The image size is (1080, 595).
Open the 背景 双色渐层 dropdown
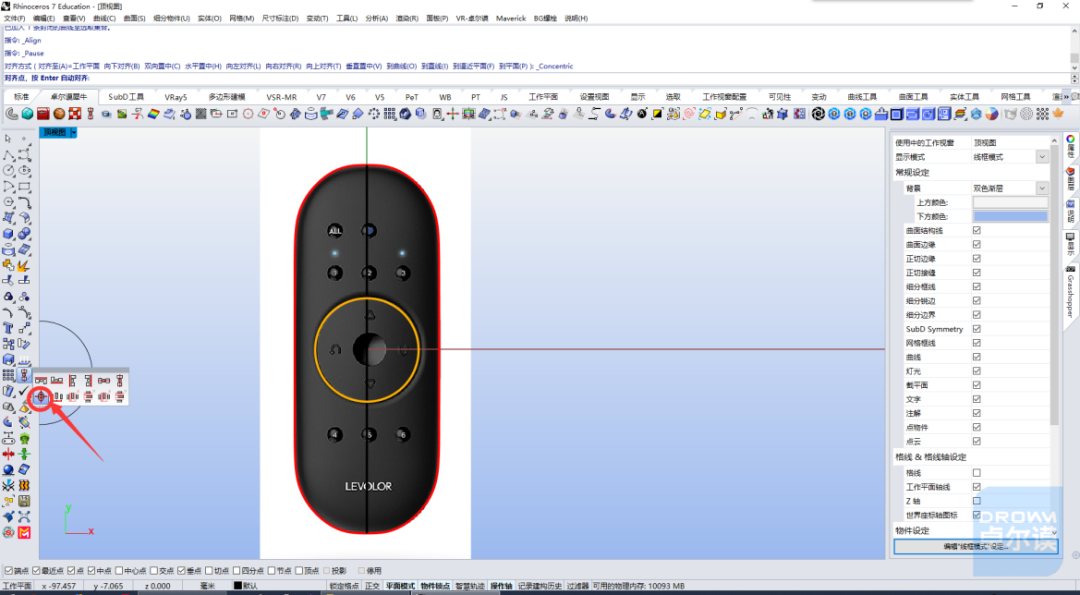(1042, 188)
